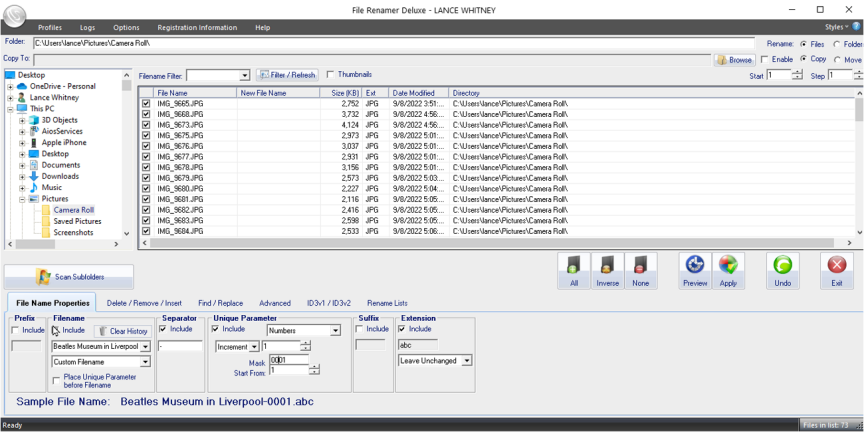Open the rename Preview
Screen dimensions: 864x432
(695, 270)
